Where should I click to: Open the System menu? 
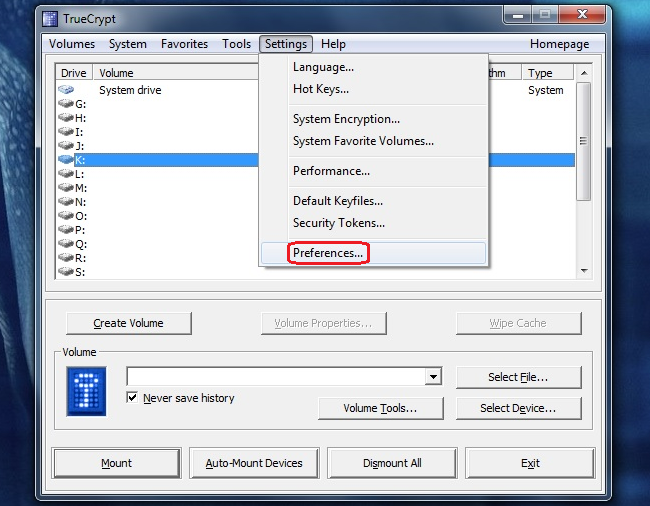128,44
